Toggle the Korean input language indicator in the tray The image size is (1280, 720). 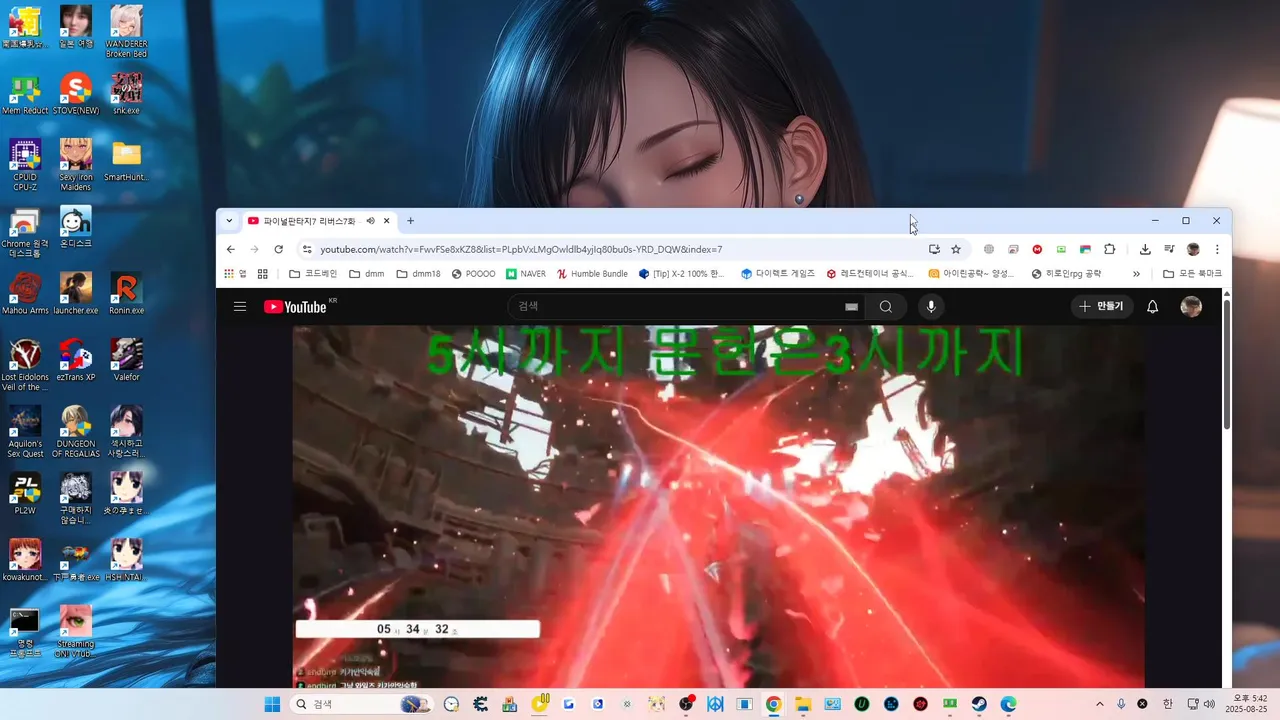[x=1167, y=704]
